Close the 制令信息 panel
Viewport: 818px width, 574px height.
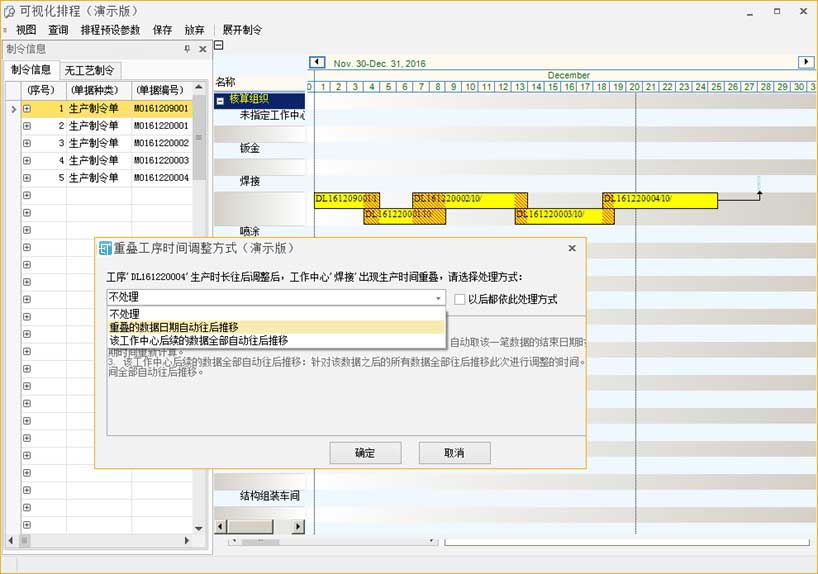203,49
